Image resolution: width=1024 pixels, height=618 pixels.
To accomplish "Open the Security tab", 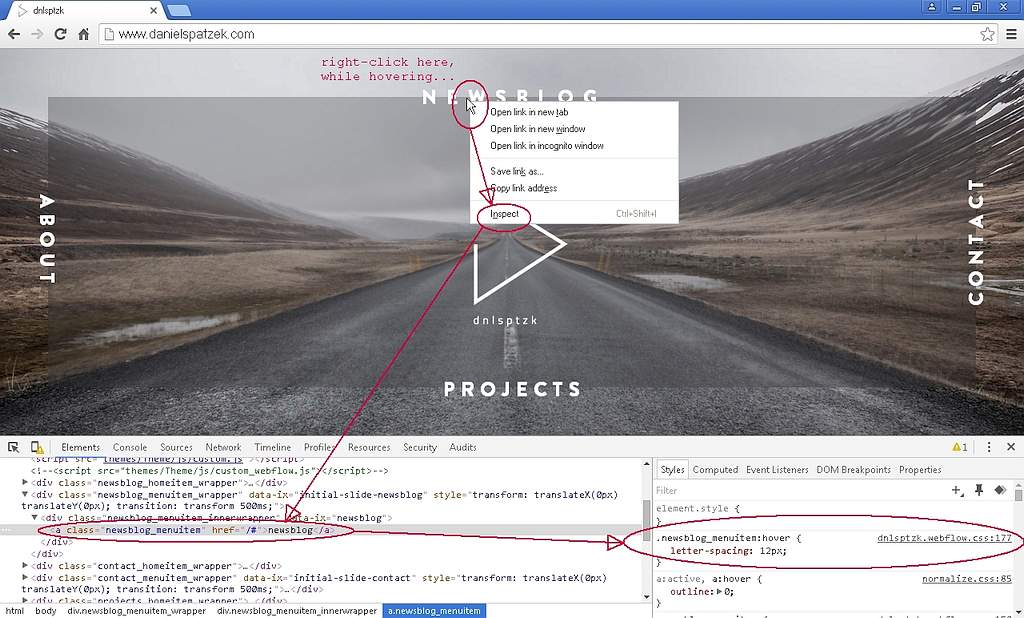I will pos(419,447).
